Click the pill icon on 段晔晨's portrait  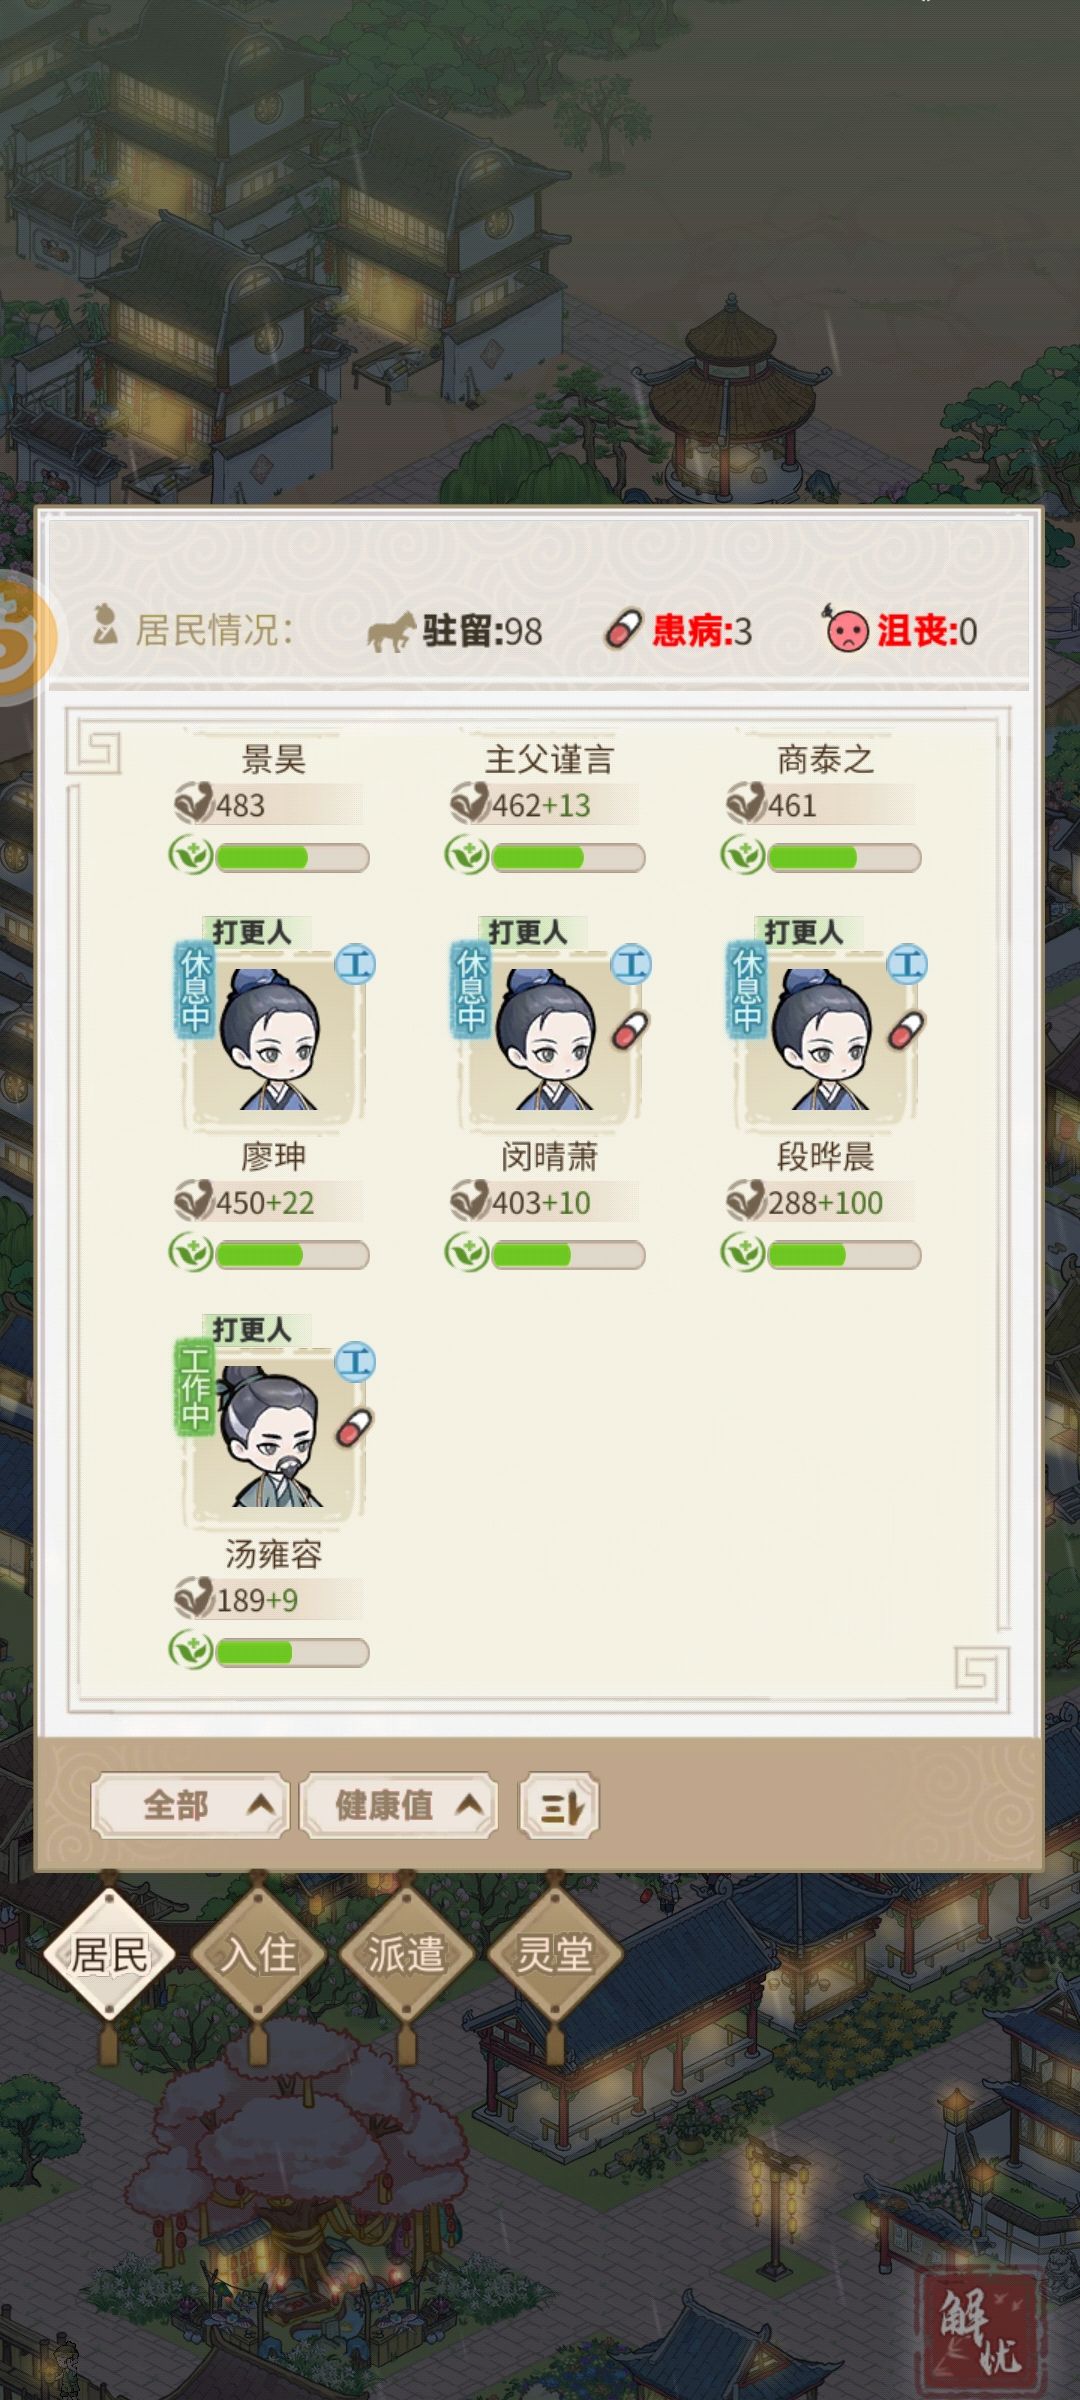tap(906, 1030)
